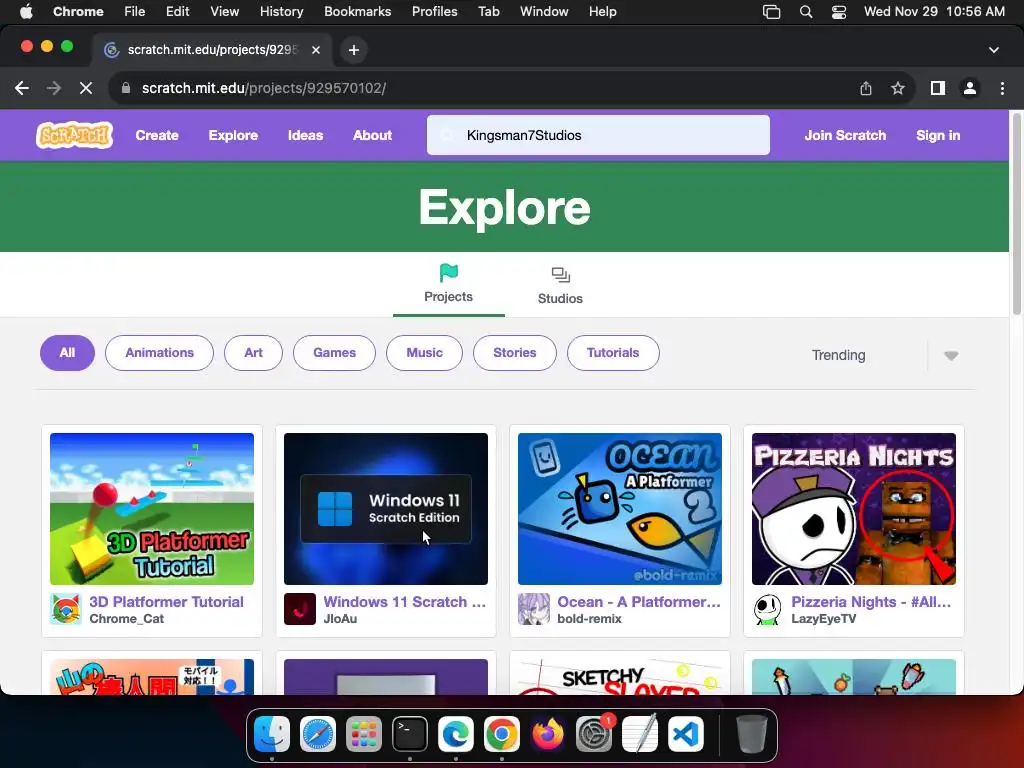This screenshot has height=768, width=1024.
Task: Click JloAu's avatar
Action: [300, 609]
